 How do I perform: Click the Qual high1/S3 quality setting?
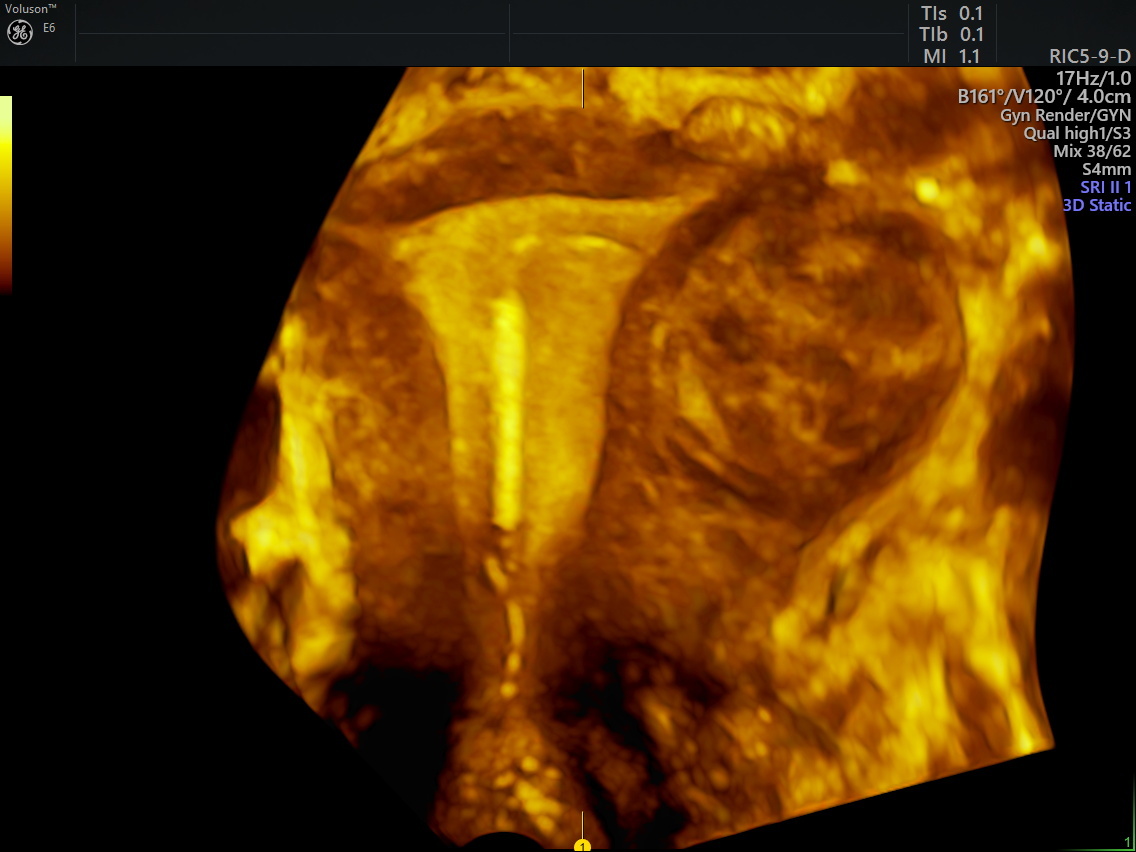pyautogui.click(x=1077, y=133)
